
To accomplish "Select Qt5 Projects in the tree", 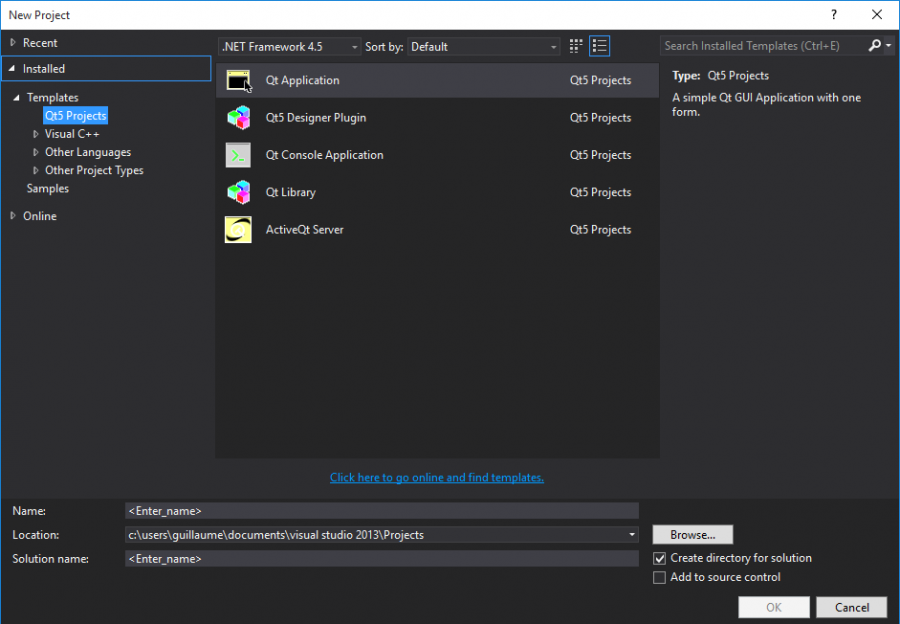I will click(76, 115).
